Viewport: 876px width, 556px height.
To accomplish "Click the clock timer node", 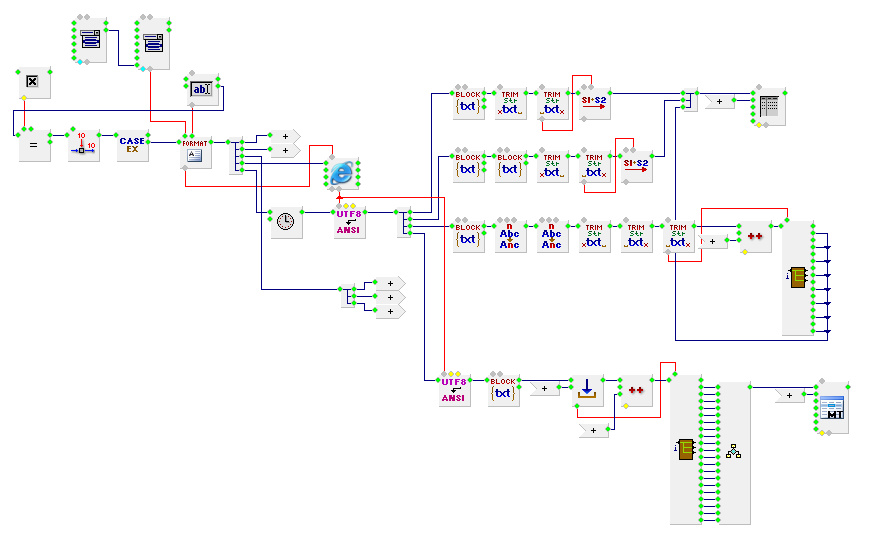I will (286, 223).
